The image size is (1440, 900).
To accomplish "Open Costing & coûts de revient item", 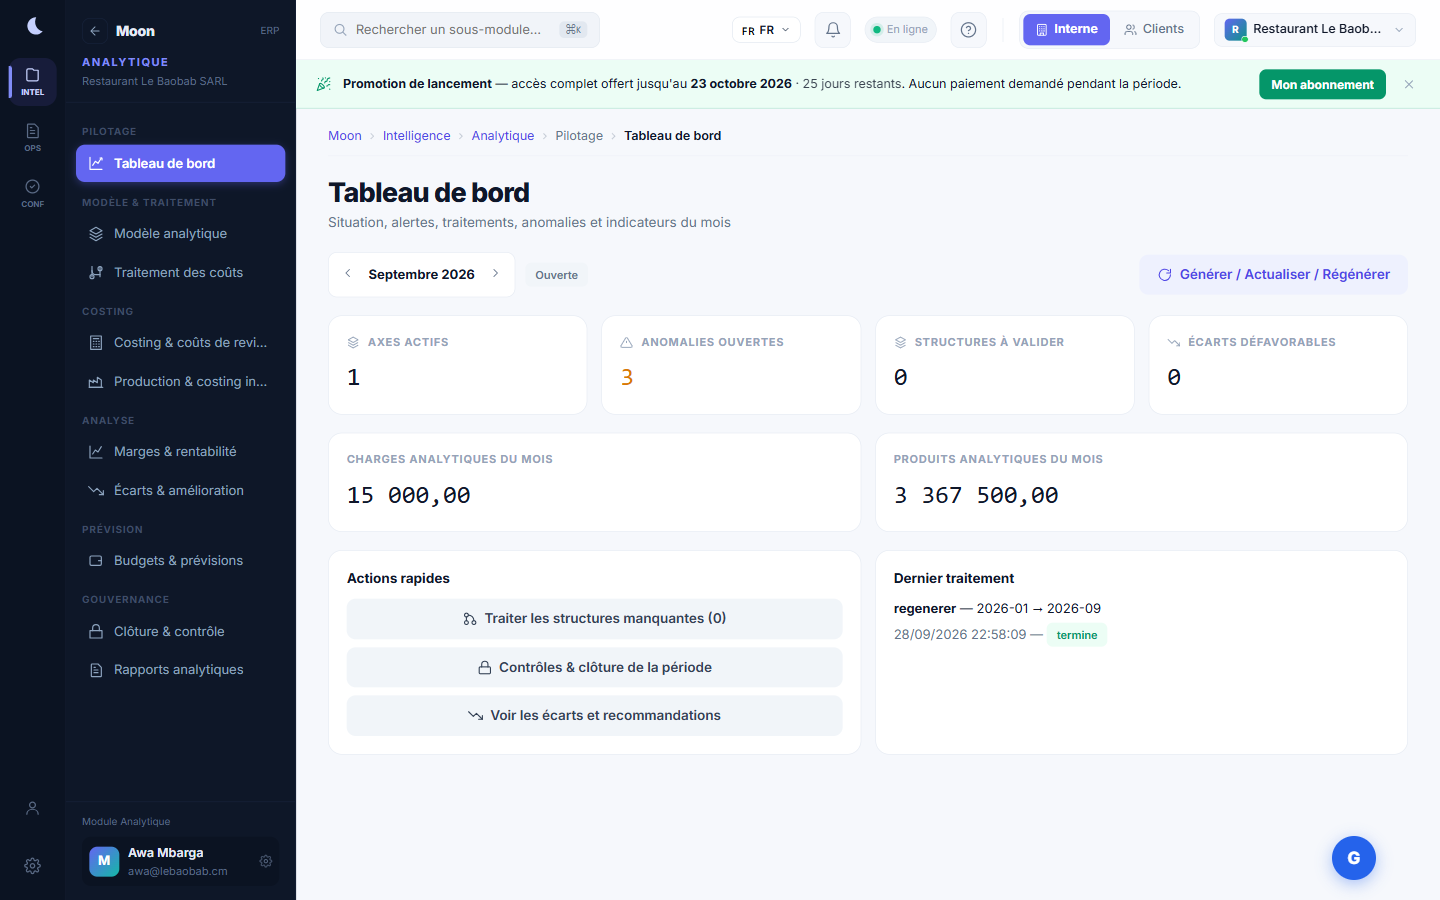I will (181, 343).
